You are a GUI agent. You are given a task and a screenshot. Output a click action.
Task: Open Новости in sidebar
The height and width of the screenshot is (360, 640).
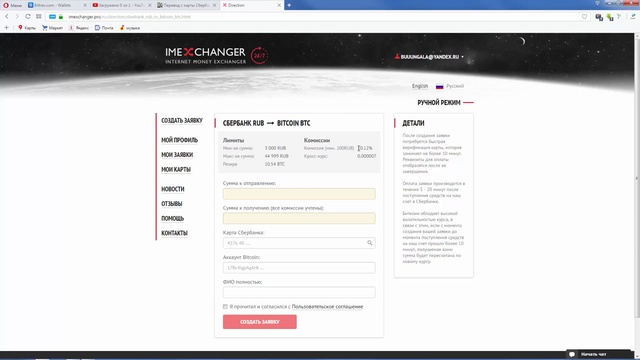173,189
